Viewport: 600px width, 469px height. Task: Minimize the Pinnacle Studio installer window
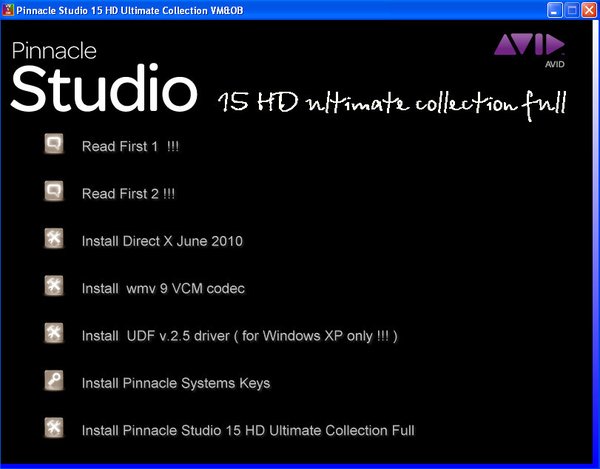coord(554,10)
